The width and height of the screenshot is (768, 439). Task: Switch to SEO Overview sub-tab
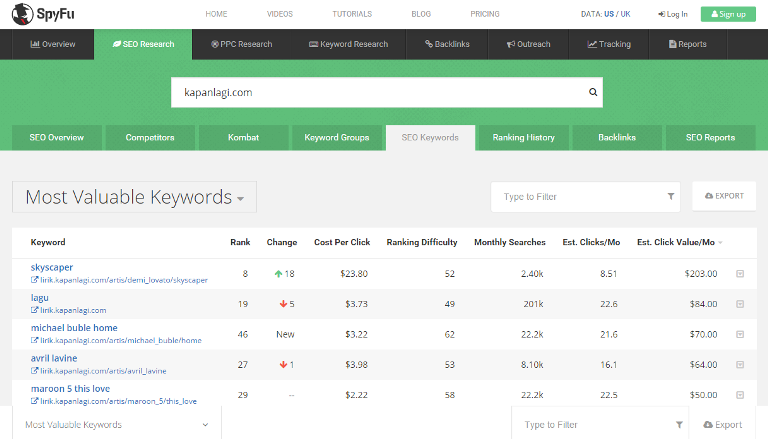pyautogui.click(x=57, y=138)
